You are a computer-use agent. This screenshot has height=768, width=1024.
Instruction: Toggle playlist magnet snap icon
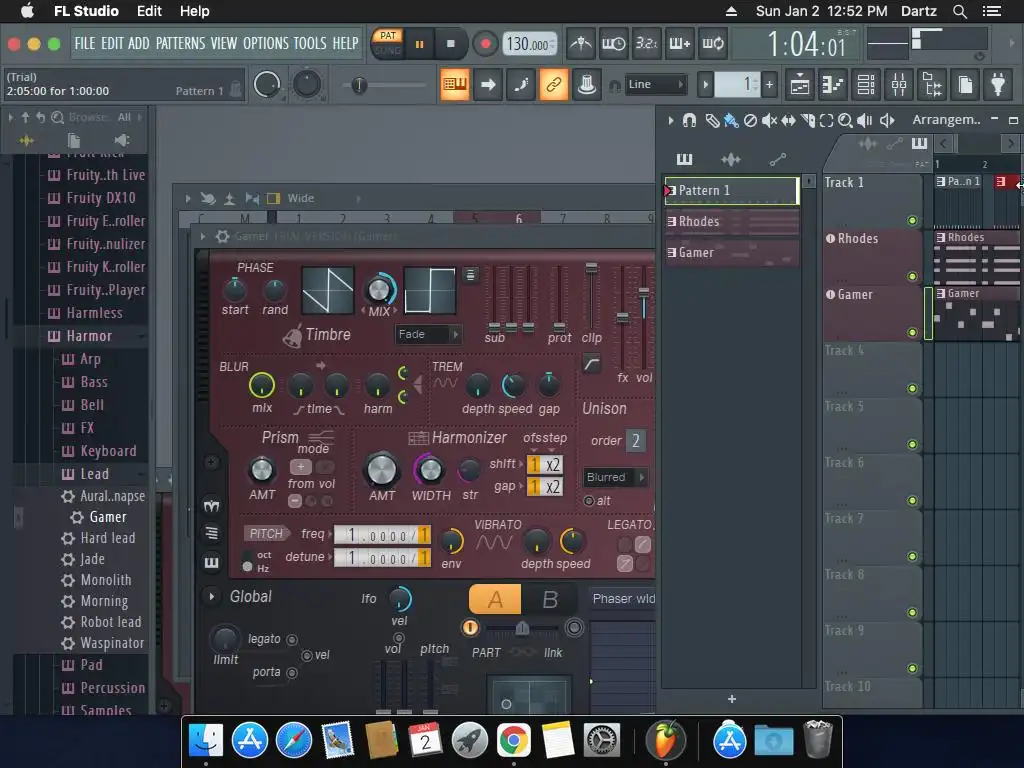[689, 120]
